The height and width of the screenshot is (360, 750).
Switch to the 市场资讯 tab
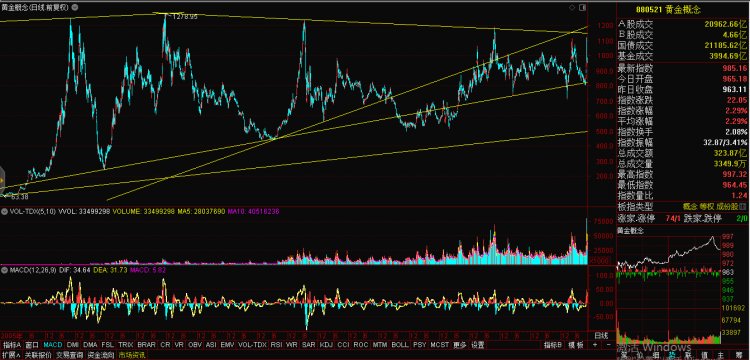pyautogui.click(x=131, y=355)
